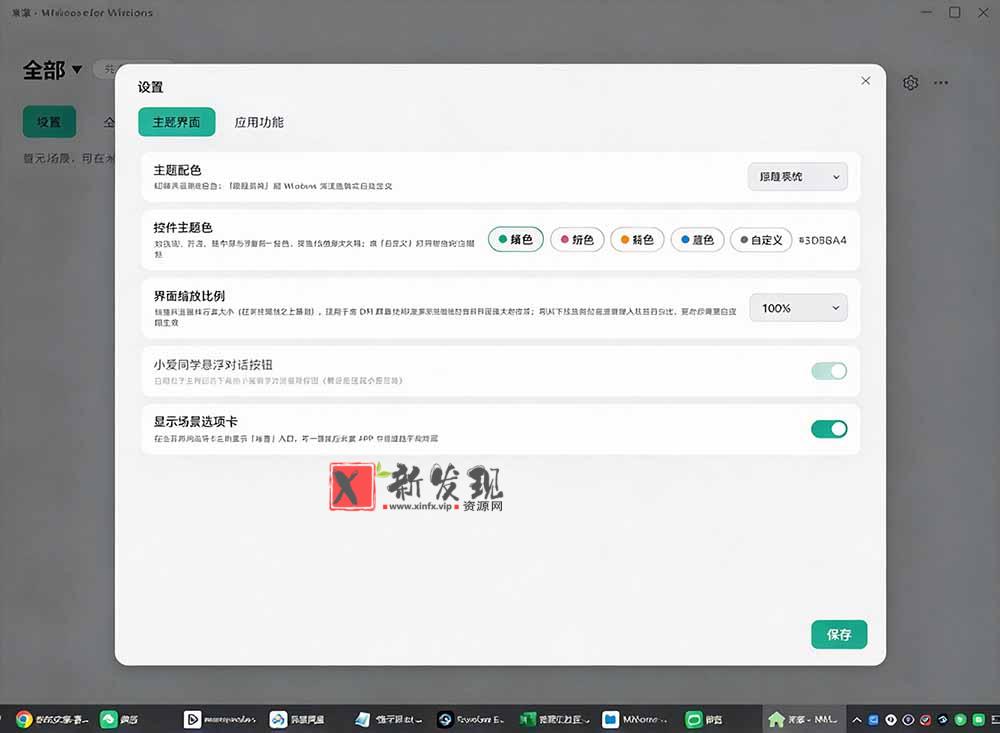Click the green house icon in the taskbar
Image resolution: width=1000 pixels, height=733 pixels.
tap(776, 719)
